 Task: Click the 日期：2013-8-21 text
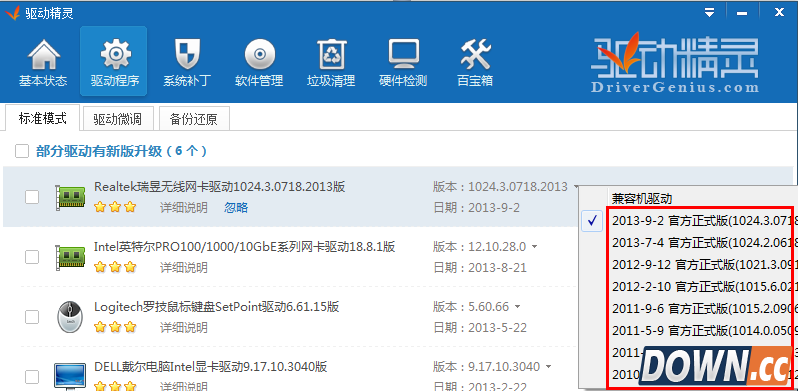click(x=480, y=267)
